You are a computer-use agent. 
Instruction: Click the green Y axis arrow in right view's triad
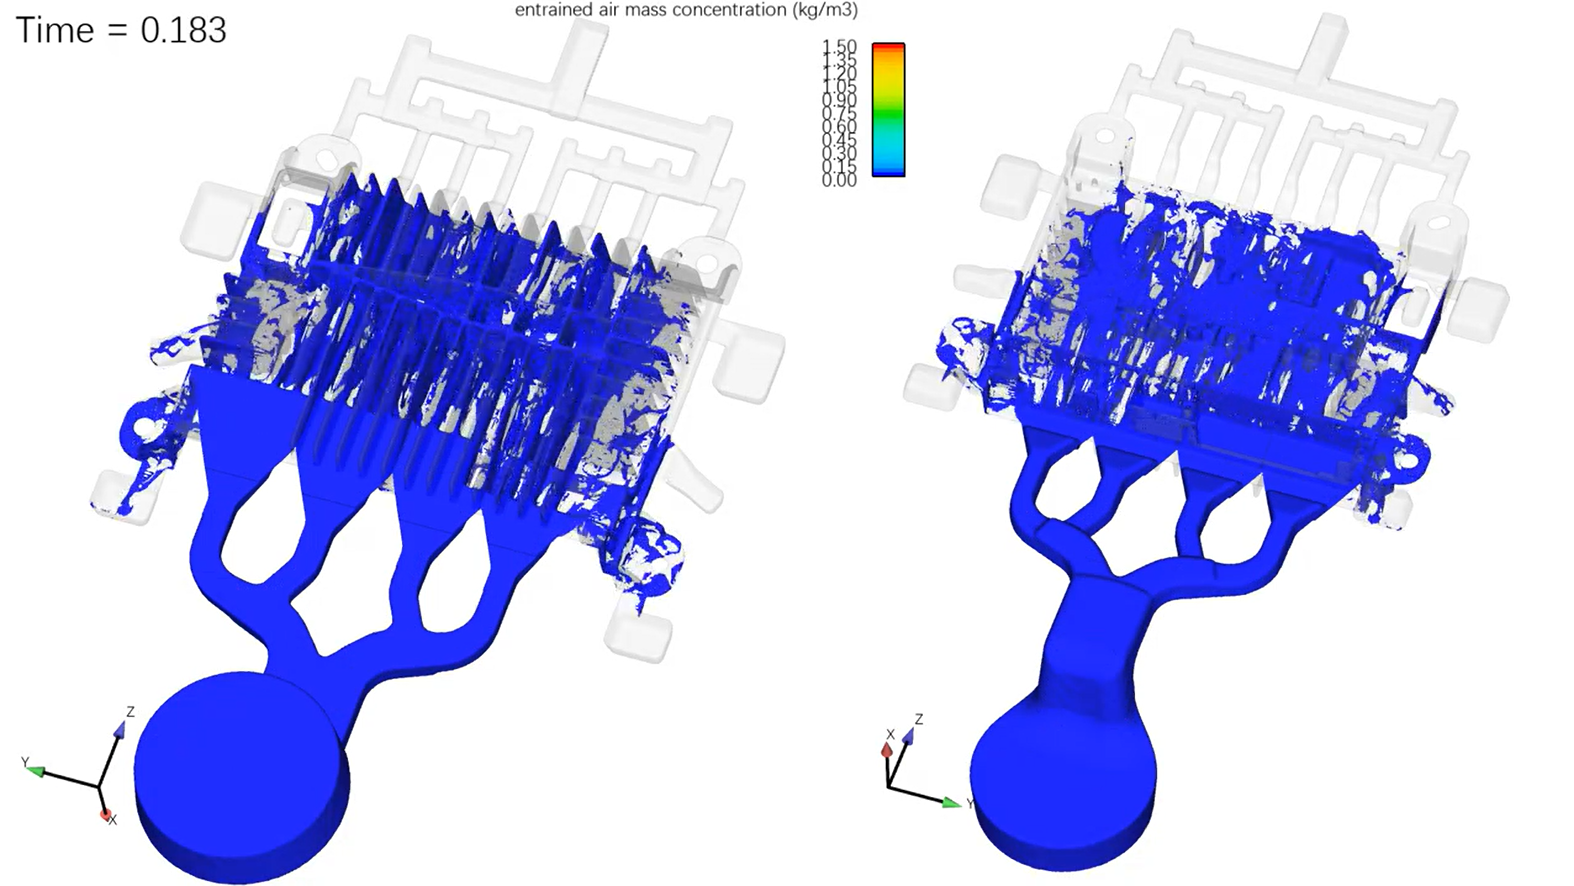point(951,802)
